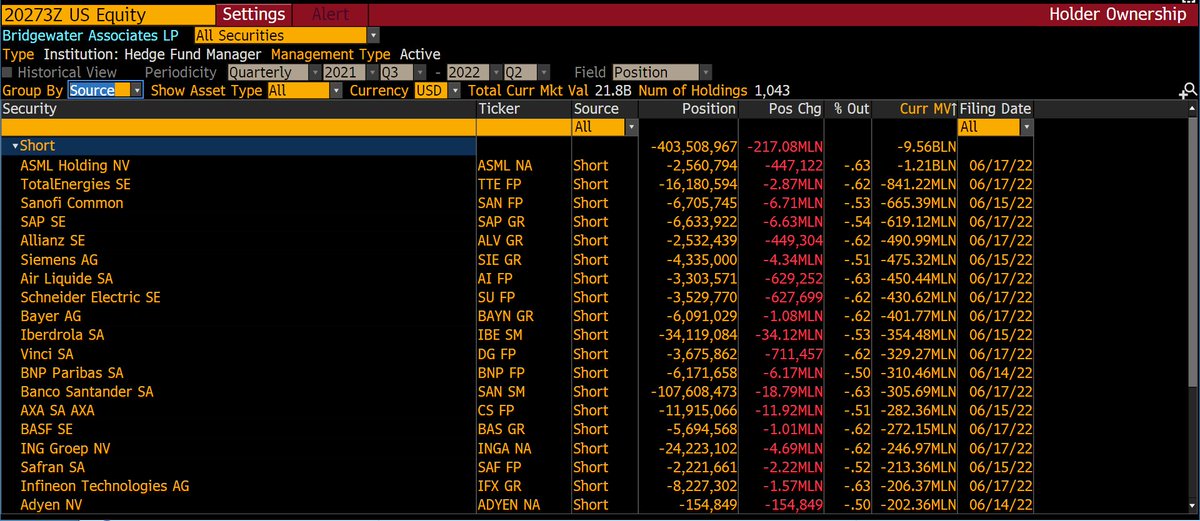Click the BAYN GR ticker cell
The image size is (1200, 521).
506,316
